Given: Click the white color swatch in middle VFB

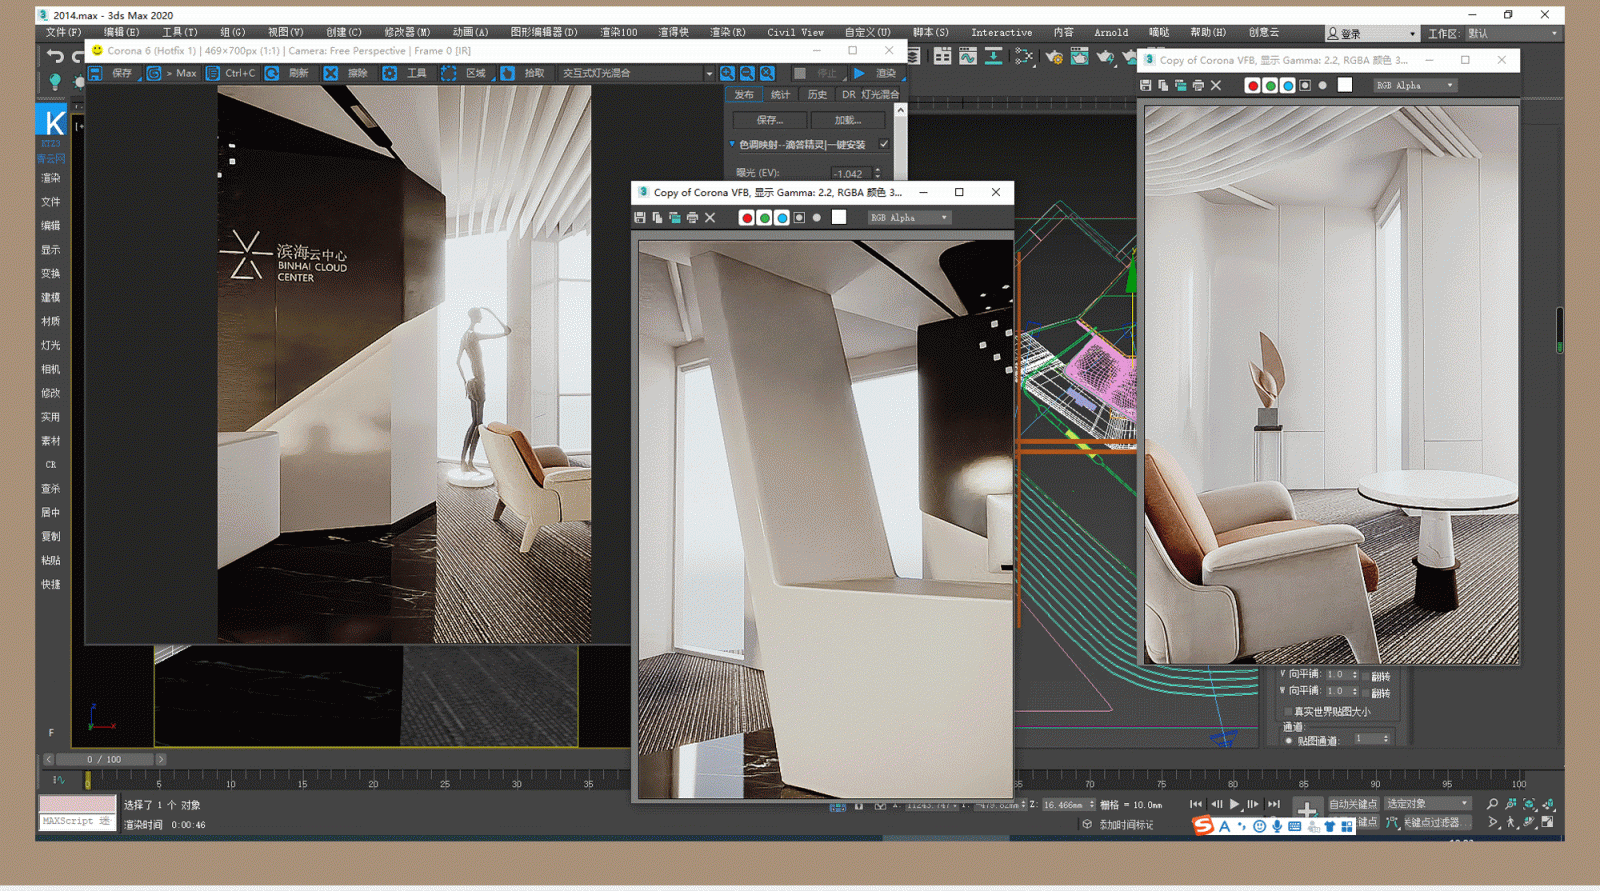Looking at the screenshot, I should 838,218.
